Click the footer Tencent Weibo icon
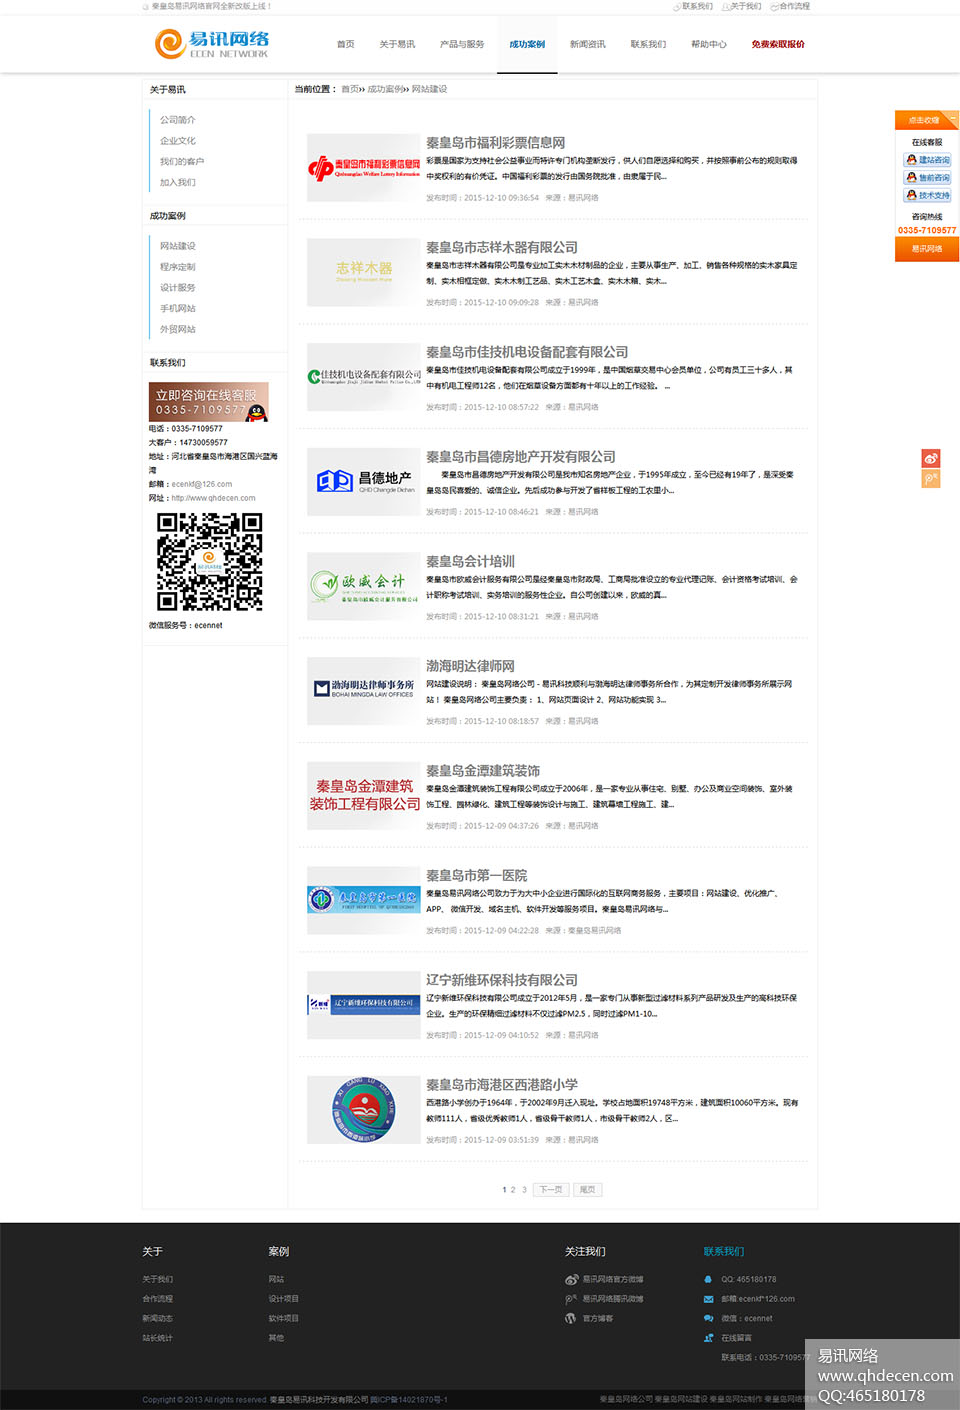This screenshot has height=1410, width=960. pos(571,1299)
